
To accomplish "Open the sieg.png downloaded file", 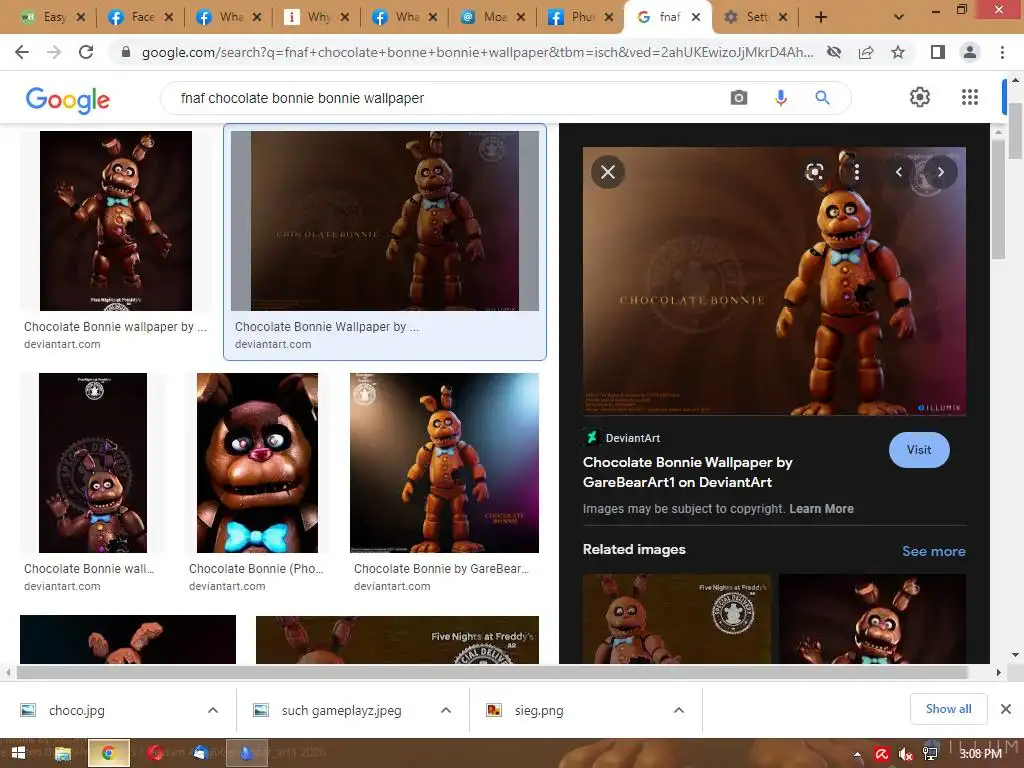I will point(539,710).
